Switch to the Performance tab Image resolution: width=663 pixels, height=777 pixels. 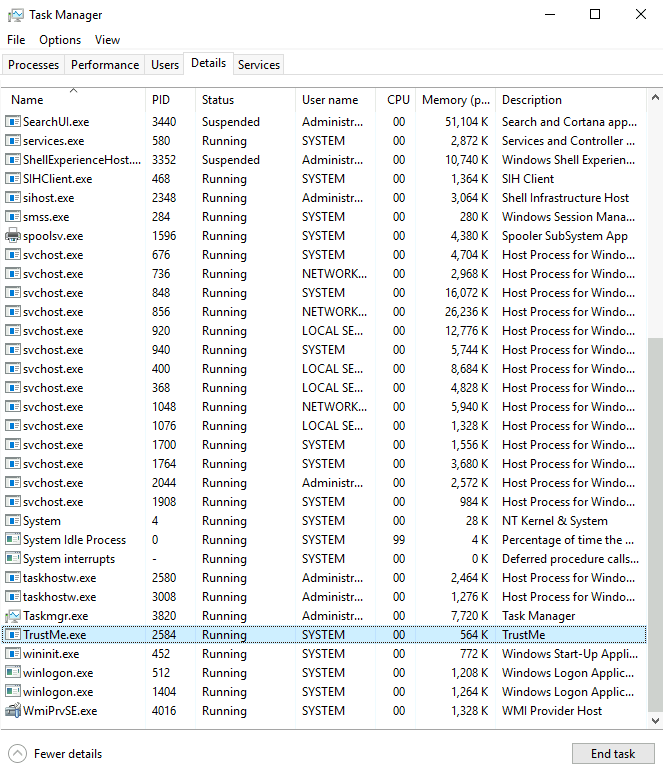pyautogui.click(x=105, y=65)
